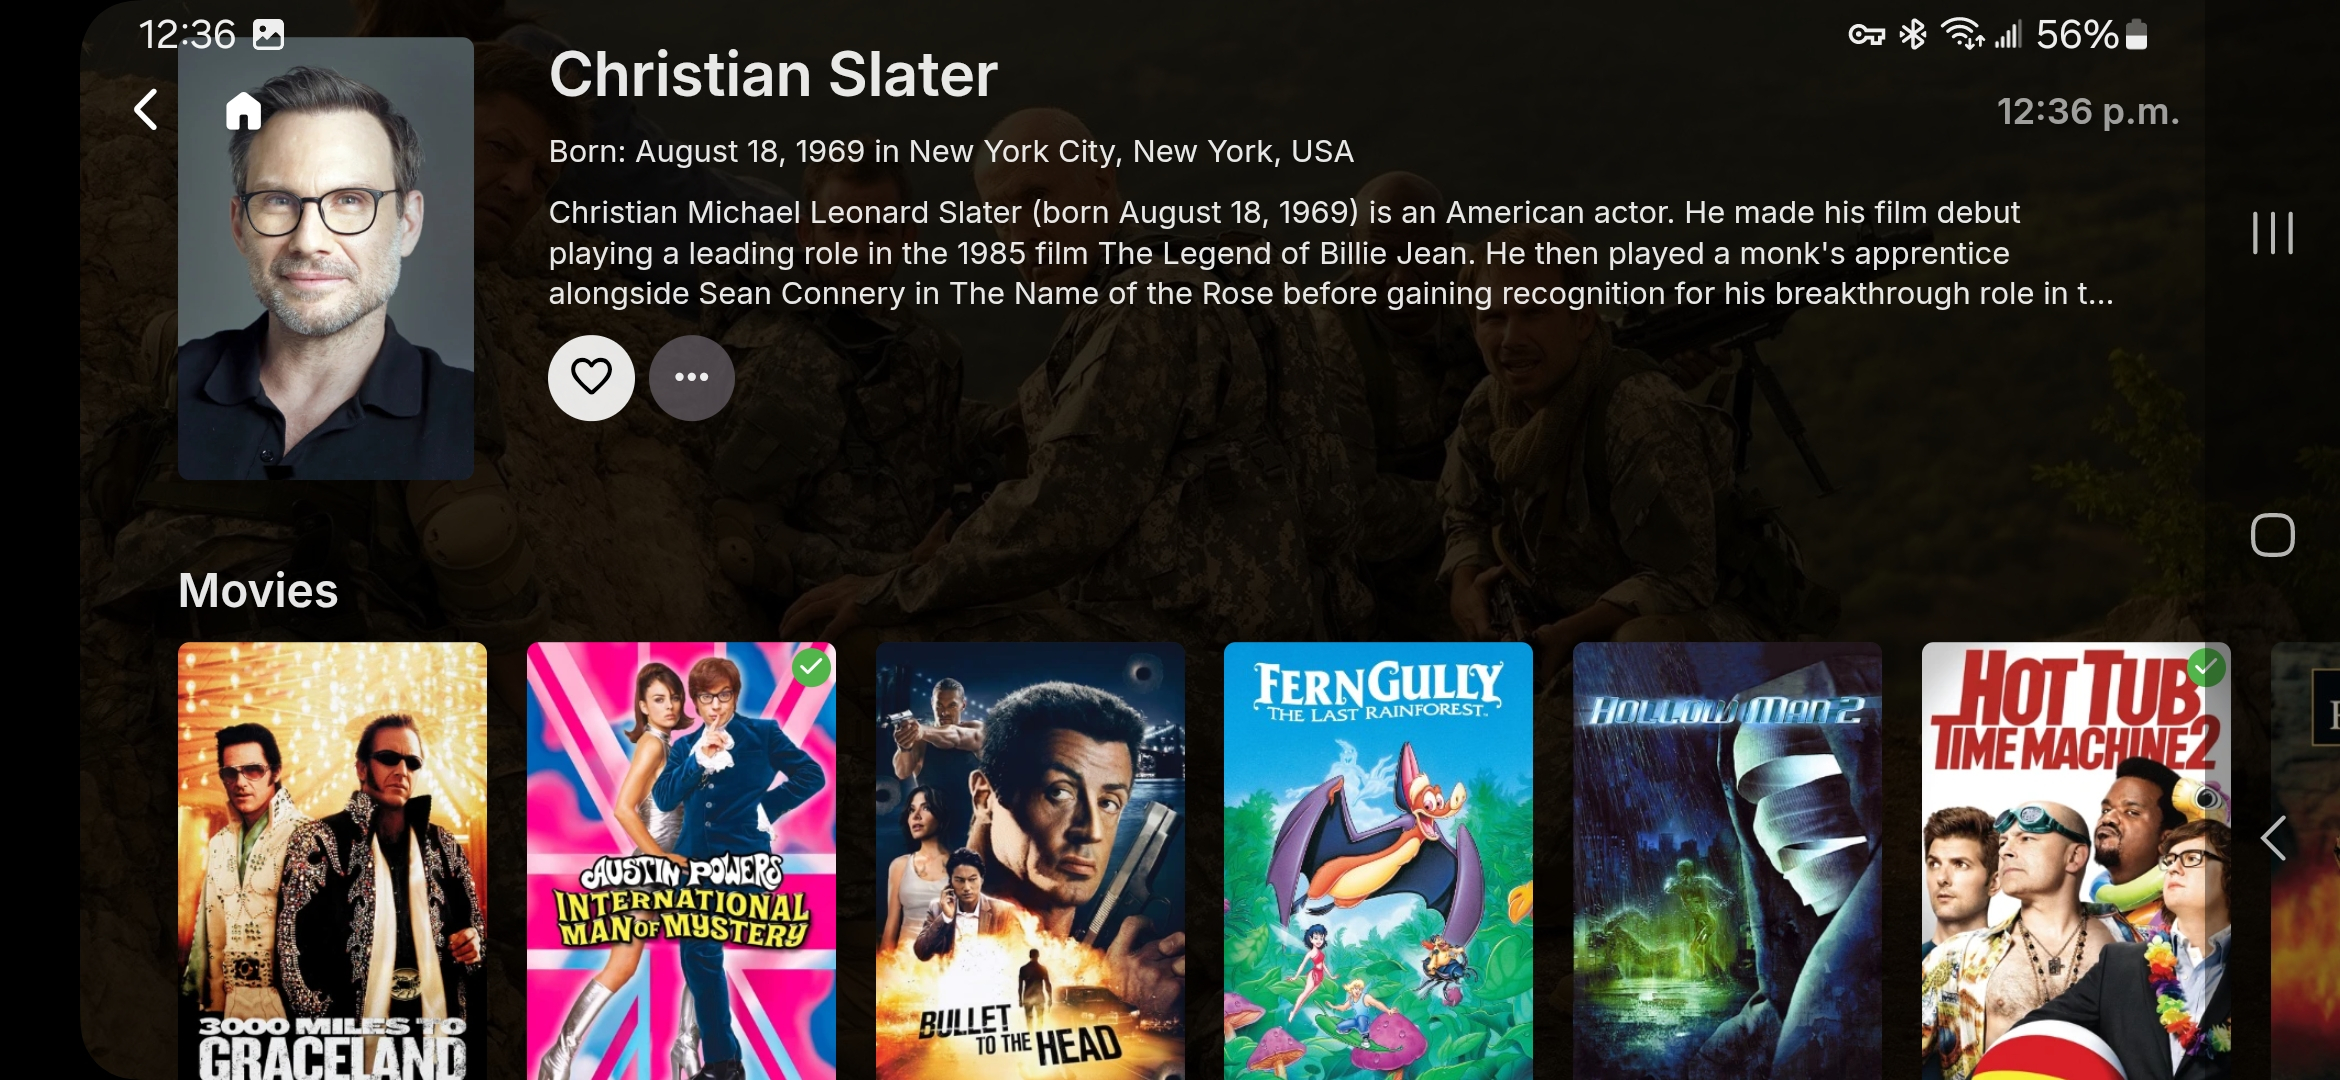Toggle the watched checkmark on Austin Powers
The image size is (2340, 1080).
click(x=811, y=667)
